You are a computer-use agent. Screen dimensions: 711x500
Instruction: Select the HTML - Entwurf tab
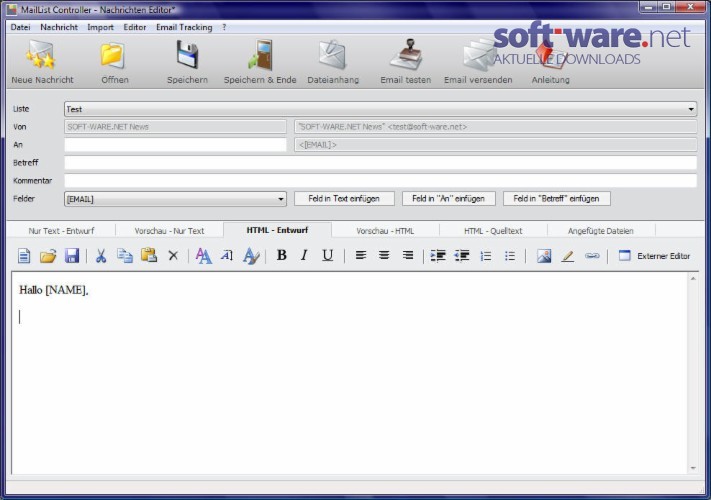tap(277, 230)
